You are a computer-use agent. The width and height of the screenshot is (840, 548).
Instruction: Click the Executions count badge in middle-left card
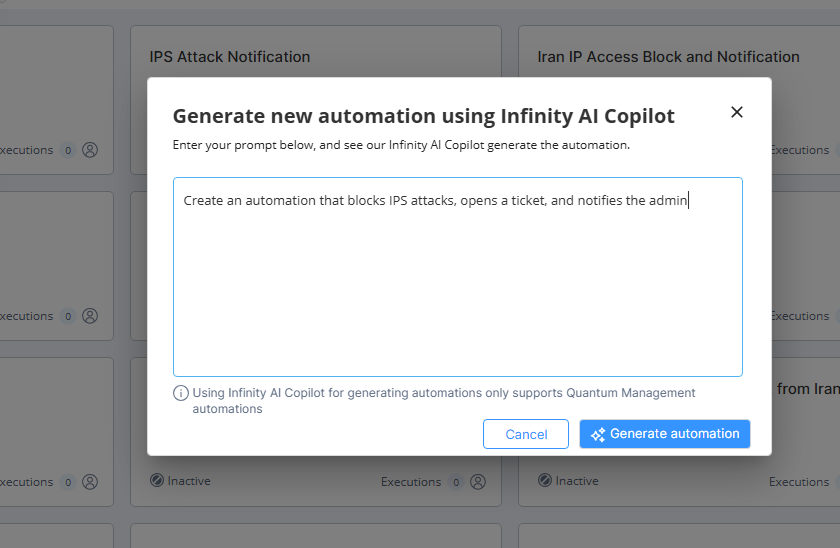pos(68,316)
